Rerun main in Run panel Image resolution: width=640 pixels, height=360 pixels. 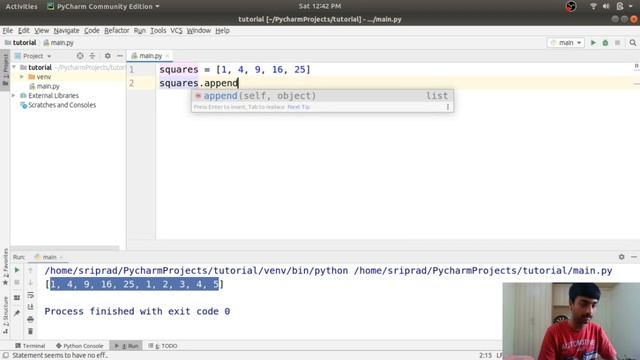coord(17,270)
